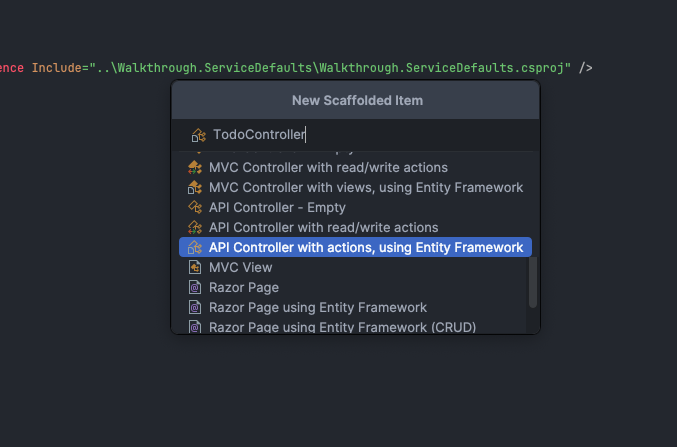Click the Razor Page icon
Screen dimensions: 677x447
196,287
